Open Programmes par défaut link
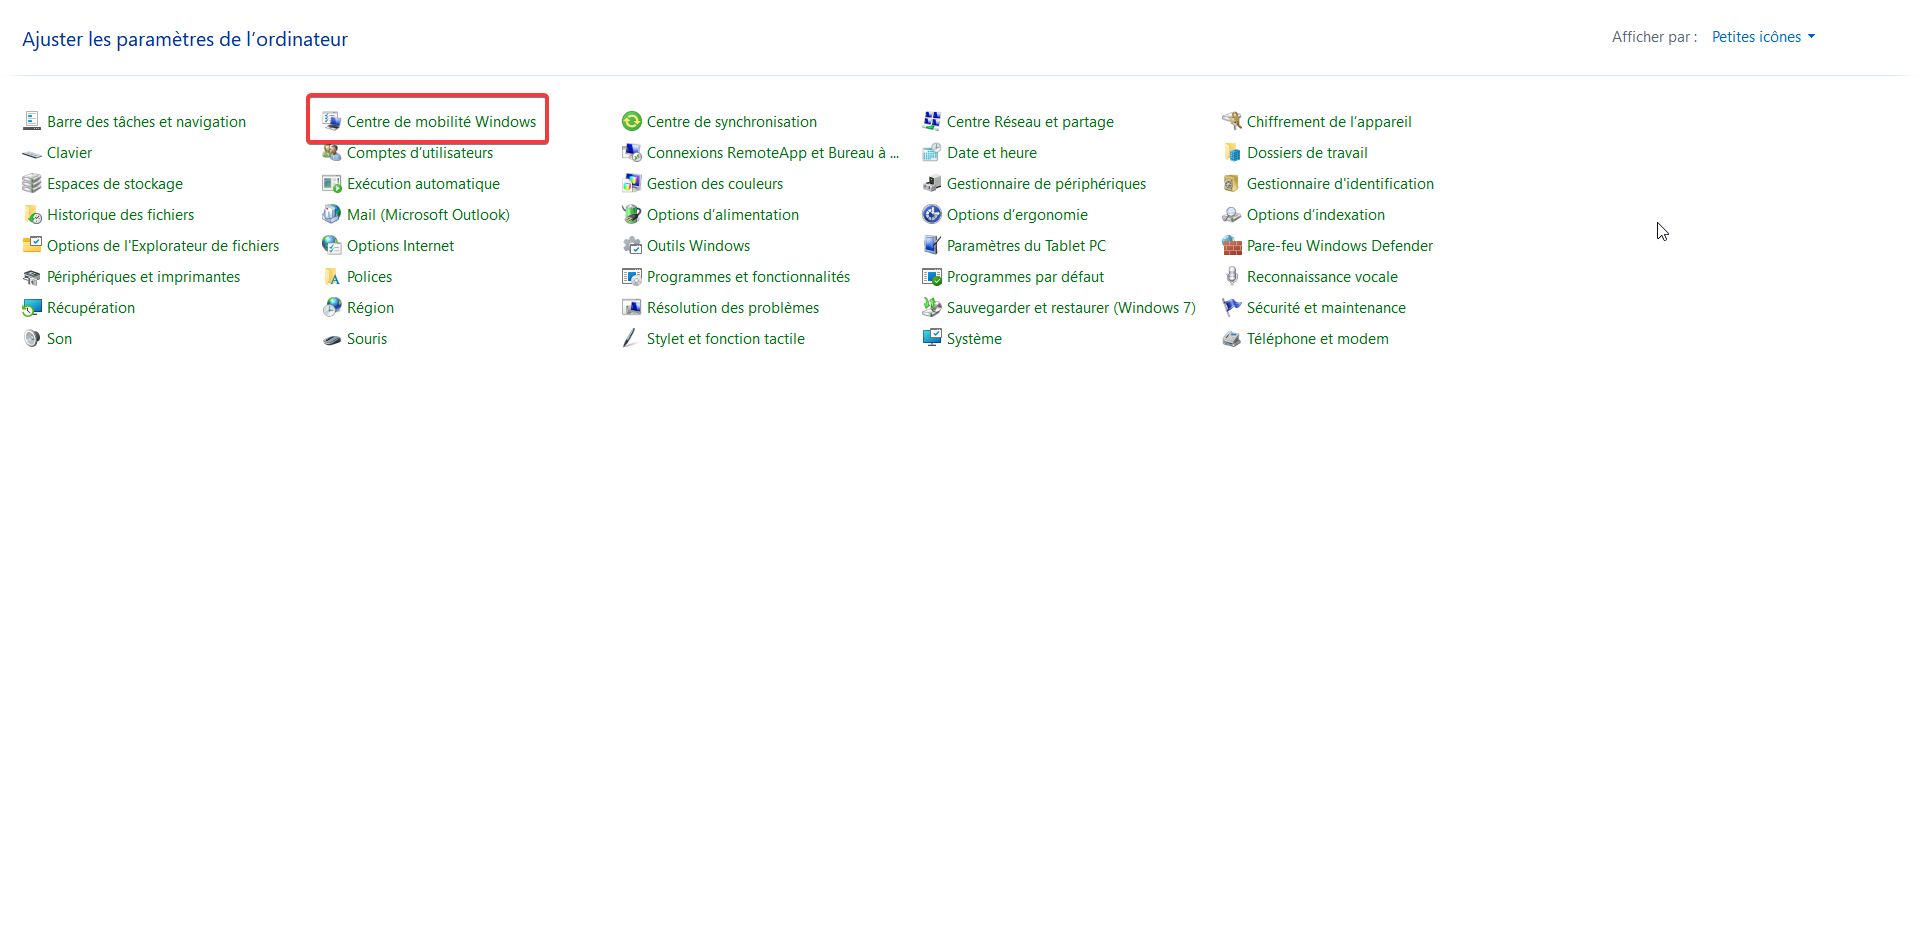1920x926 pixels. click(1025, 277)
